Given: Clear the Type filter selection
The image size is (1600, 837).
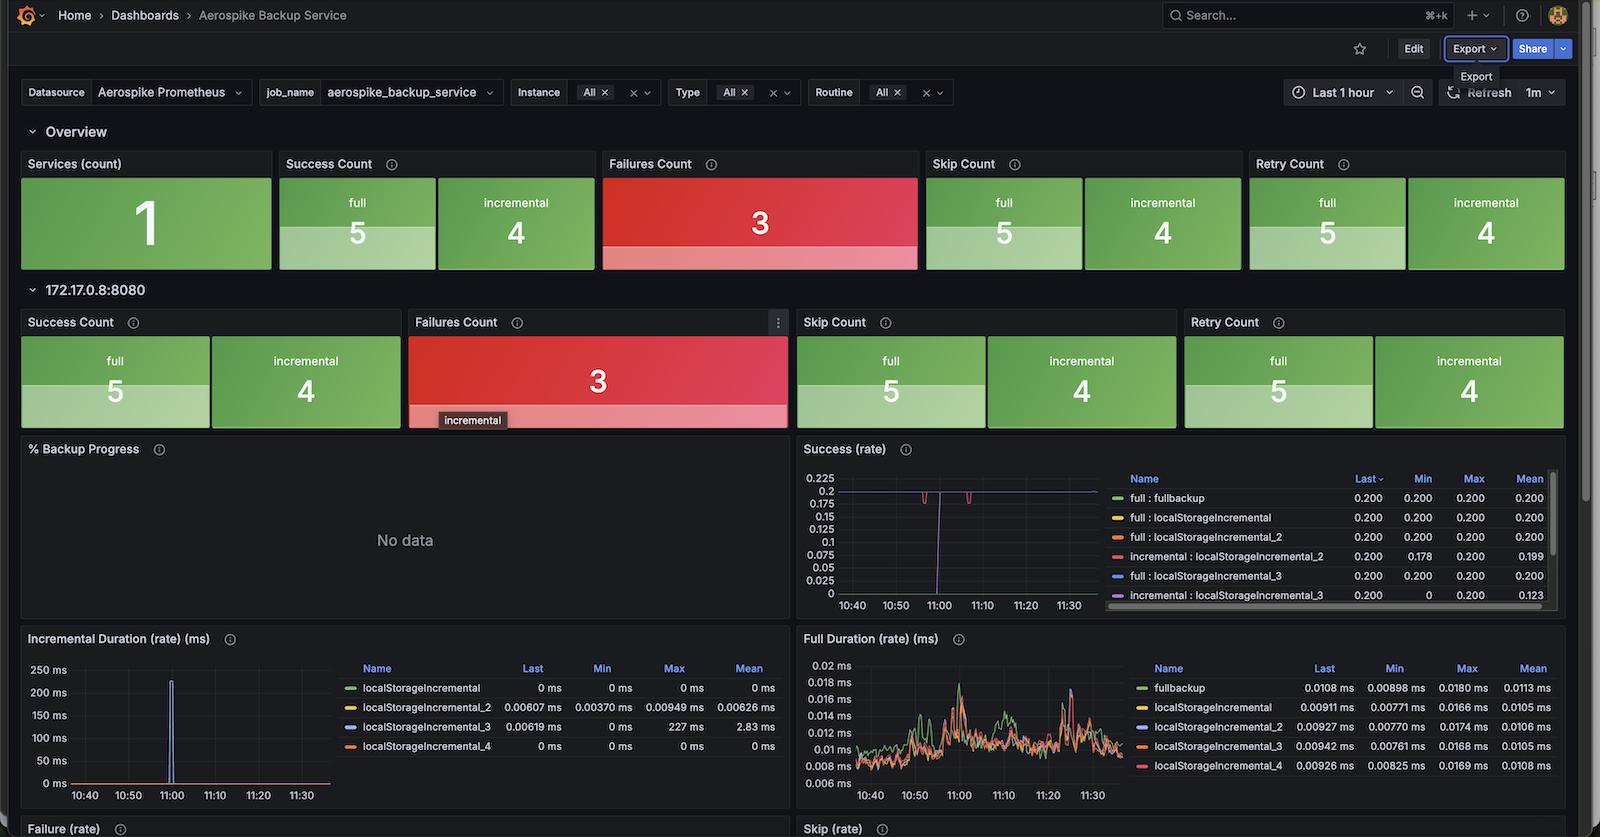Looking at the screenshot, I should tap(773, 93).
